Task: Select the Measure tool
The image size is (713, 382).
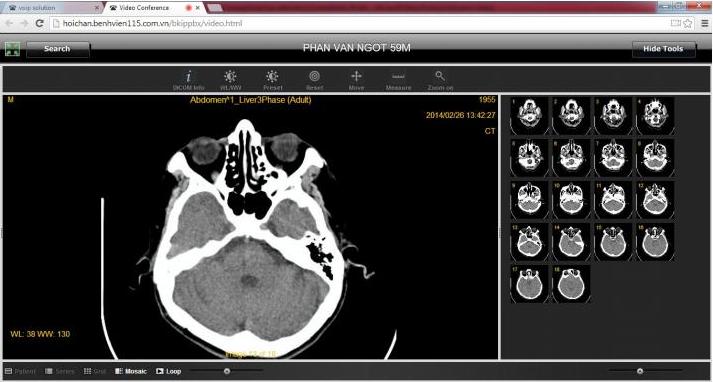Action: [x=398, y=80]
